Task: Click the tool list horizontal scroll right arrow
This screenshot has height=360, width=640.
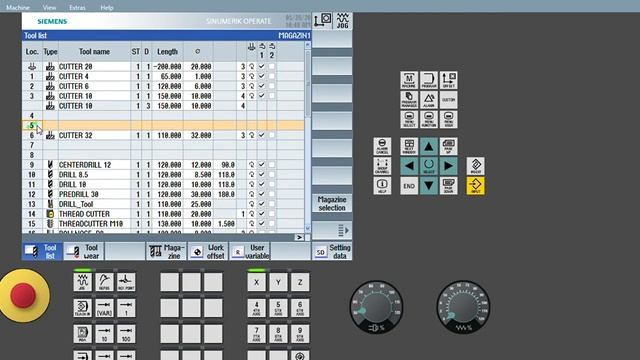Action: pos(299,237)
